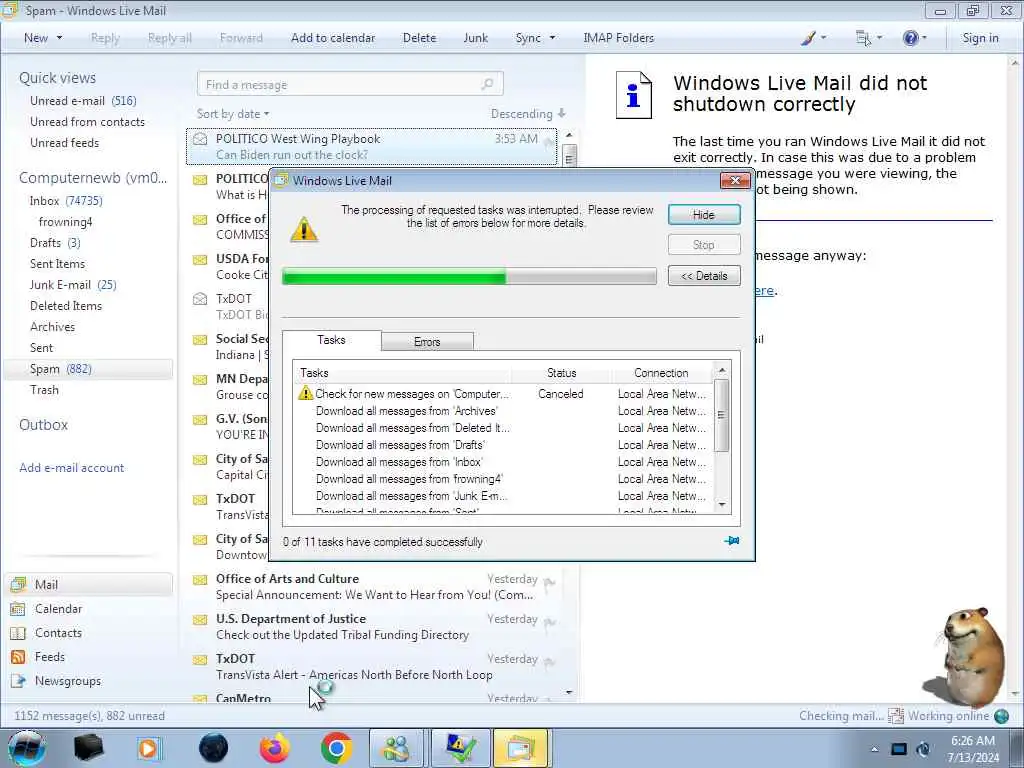Open the Windows Live Messenger taskbar icon
Screen dimensions: 1024x768
pos(396,748)
